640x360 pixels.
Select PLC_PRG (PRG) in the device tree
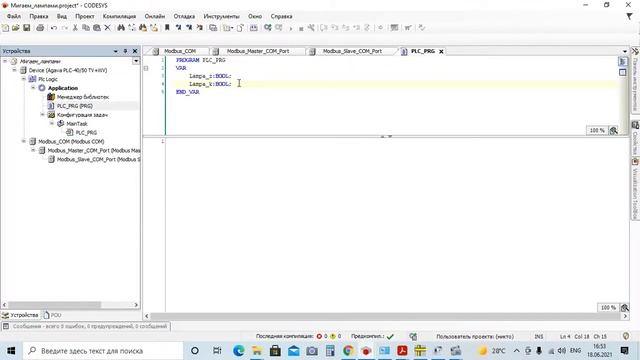coord(74,106)
